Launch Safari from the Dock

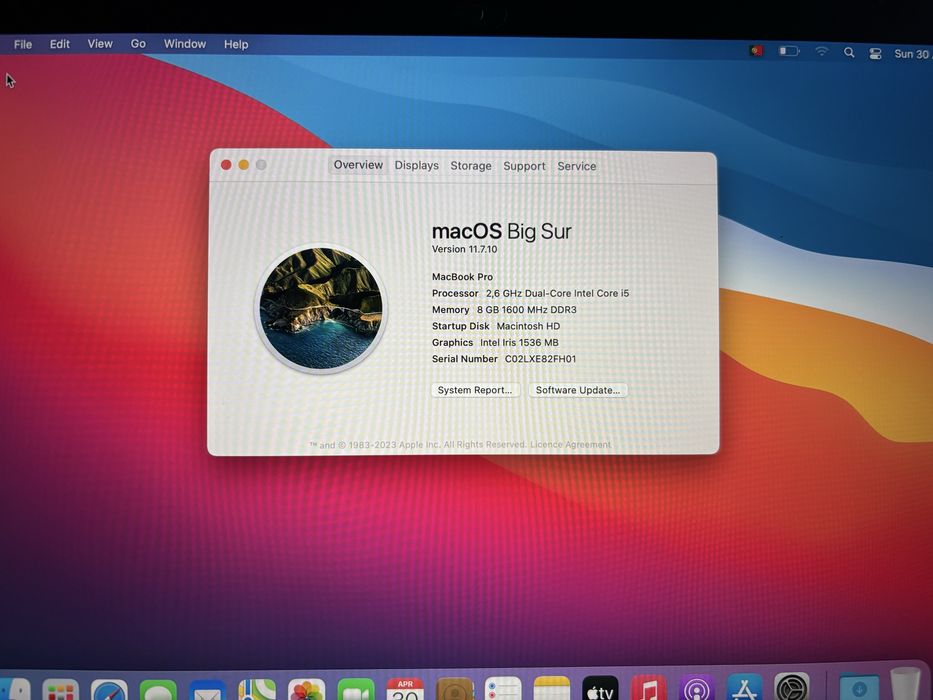tap(109, 690)
